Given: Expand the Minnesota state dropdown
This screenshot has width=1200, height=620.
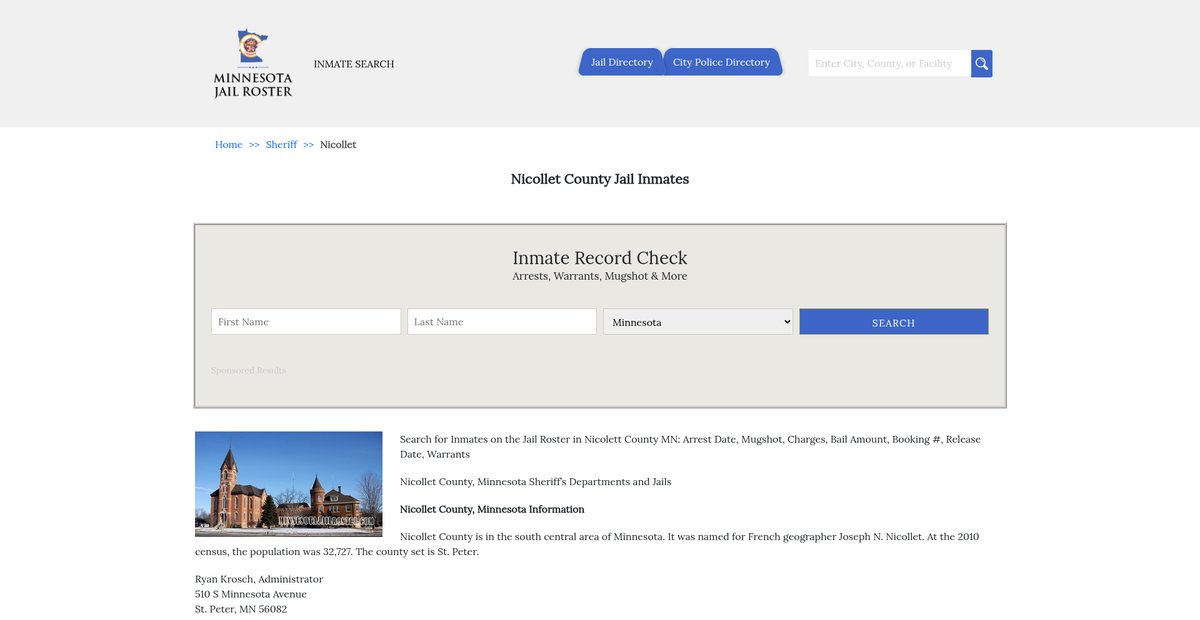Looking at the screenshot, I should click(x=697, y=322).
